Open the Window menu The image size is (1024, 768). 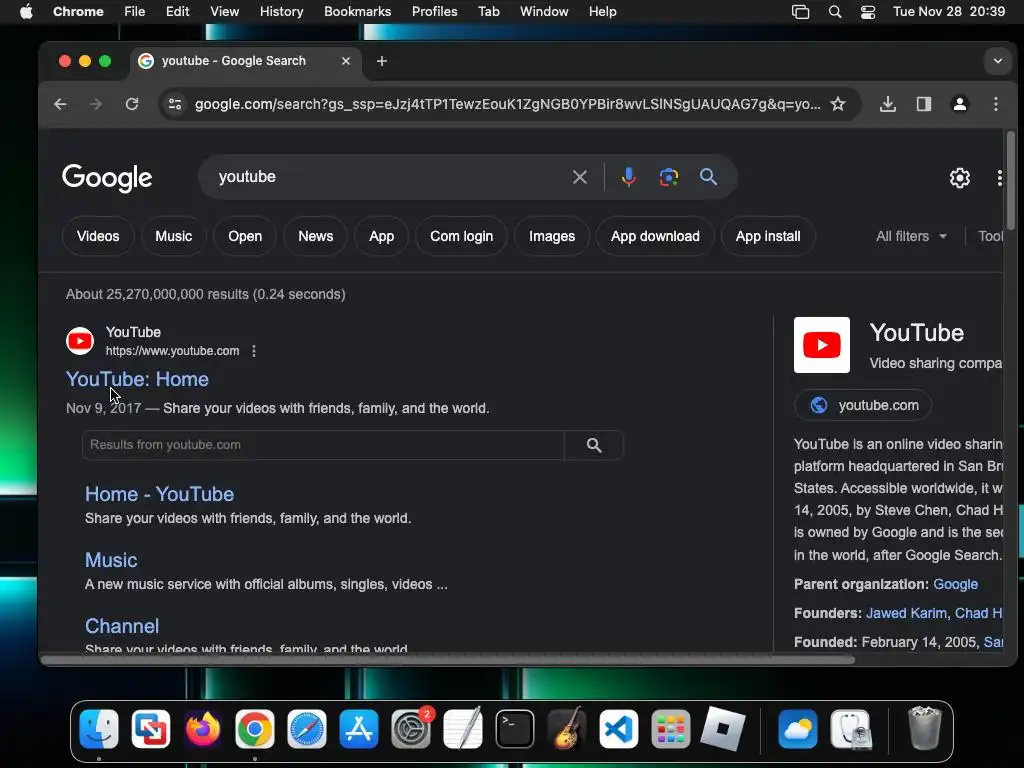544,12
